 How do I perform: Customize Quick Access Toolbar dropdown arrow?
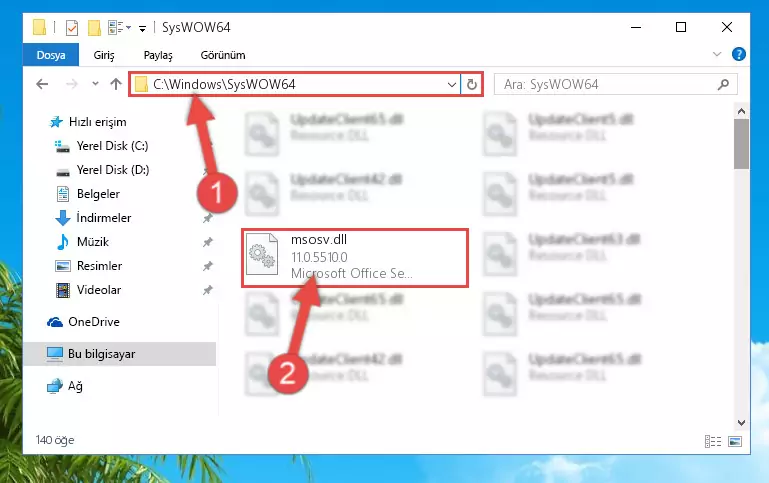pos(142,29)
